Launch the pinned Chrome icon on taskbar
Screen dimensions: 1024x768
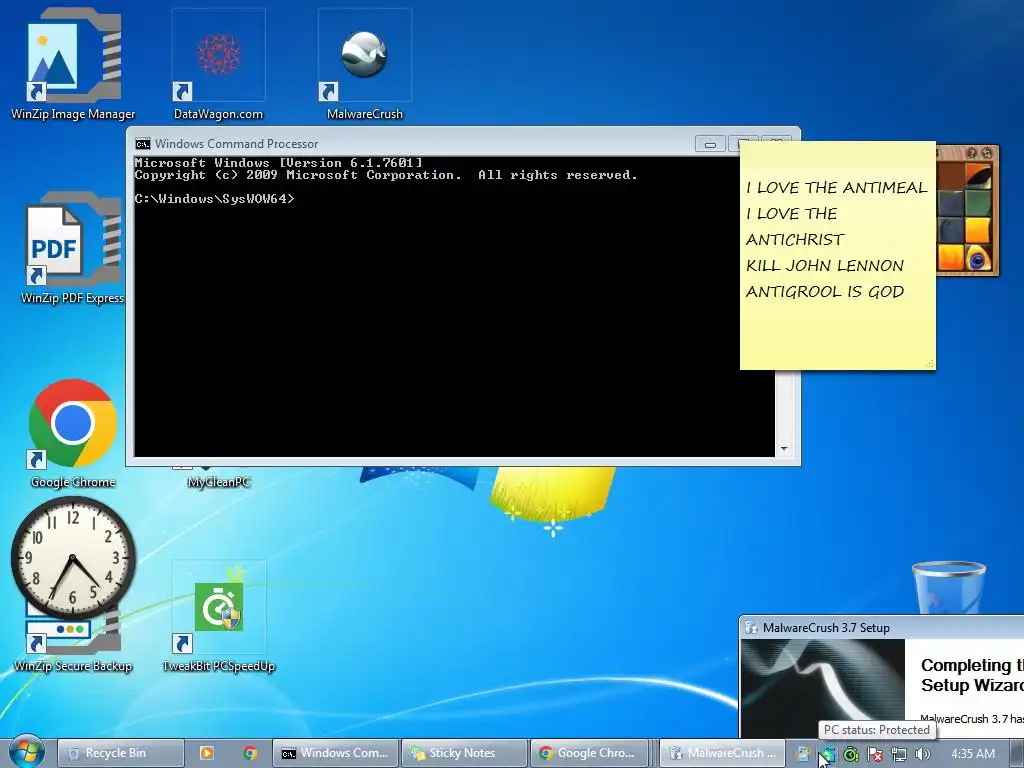(250, 753)
